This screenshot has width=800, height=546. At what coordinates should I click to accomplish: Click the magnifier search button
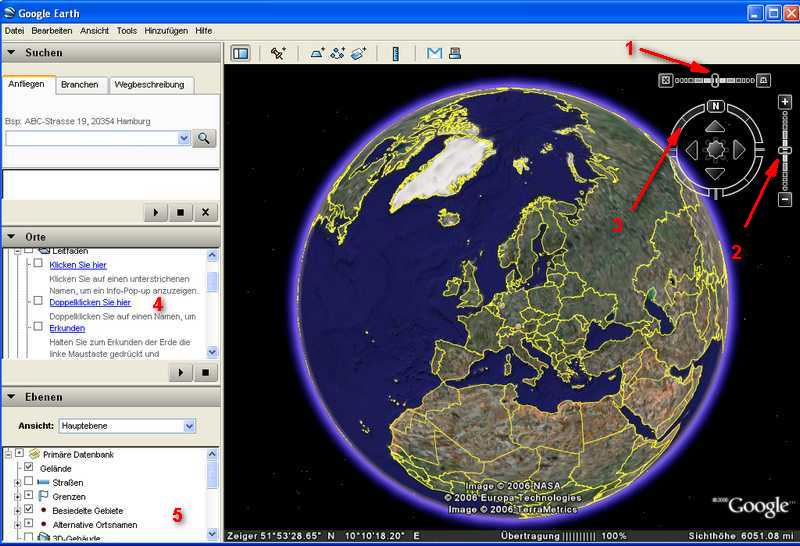(204, 138)
